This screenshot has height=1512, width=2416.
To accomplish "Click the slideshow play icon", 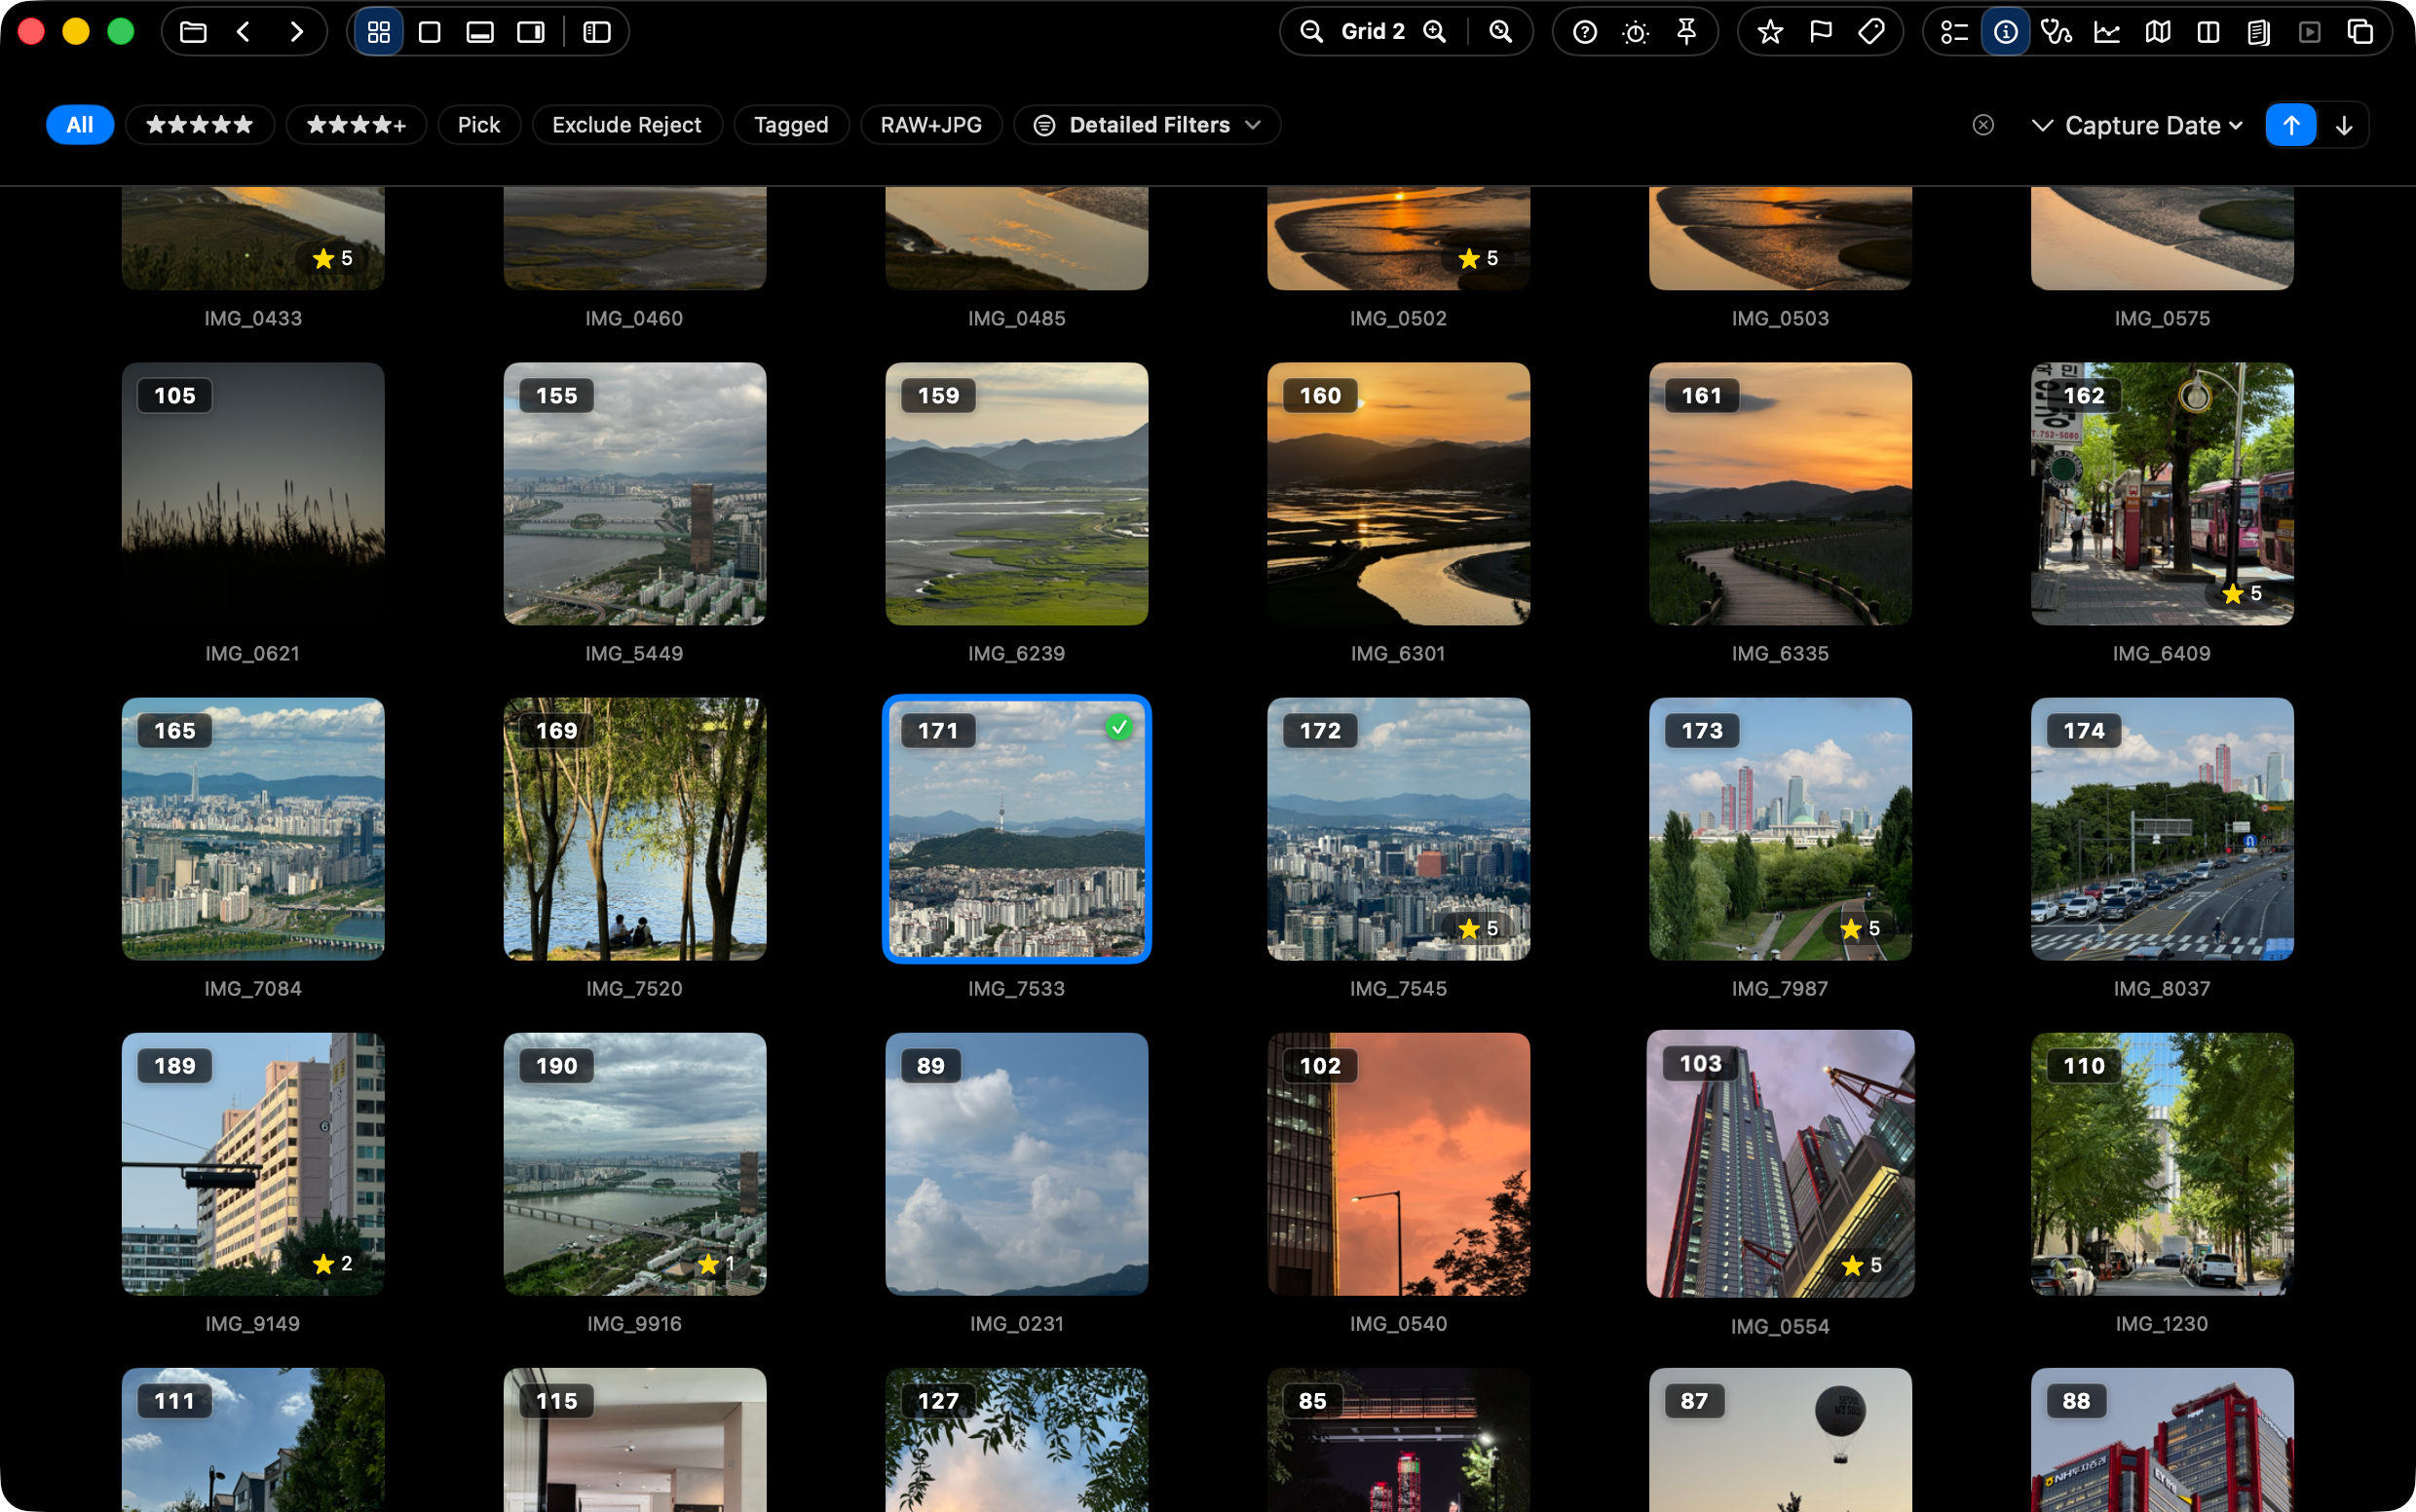I will click(2309, 32).
